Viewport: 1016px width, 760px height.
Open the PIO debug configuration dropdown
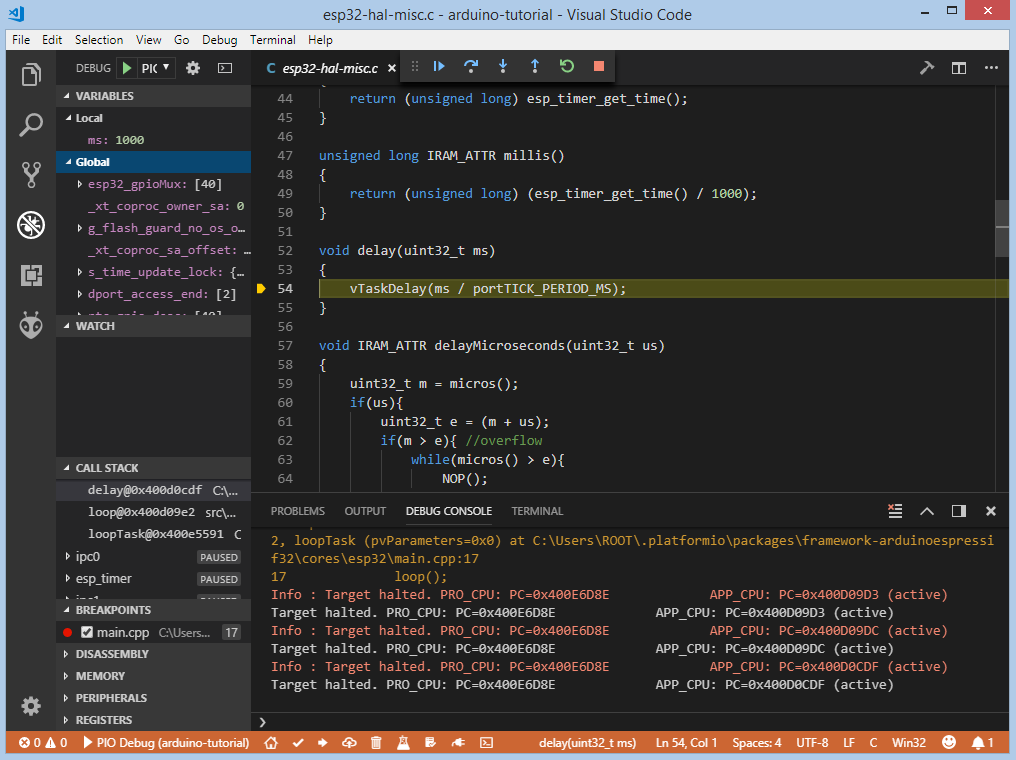(x=156, y=68)
